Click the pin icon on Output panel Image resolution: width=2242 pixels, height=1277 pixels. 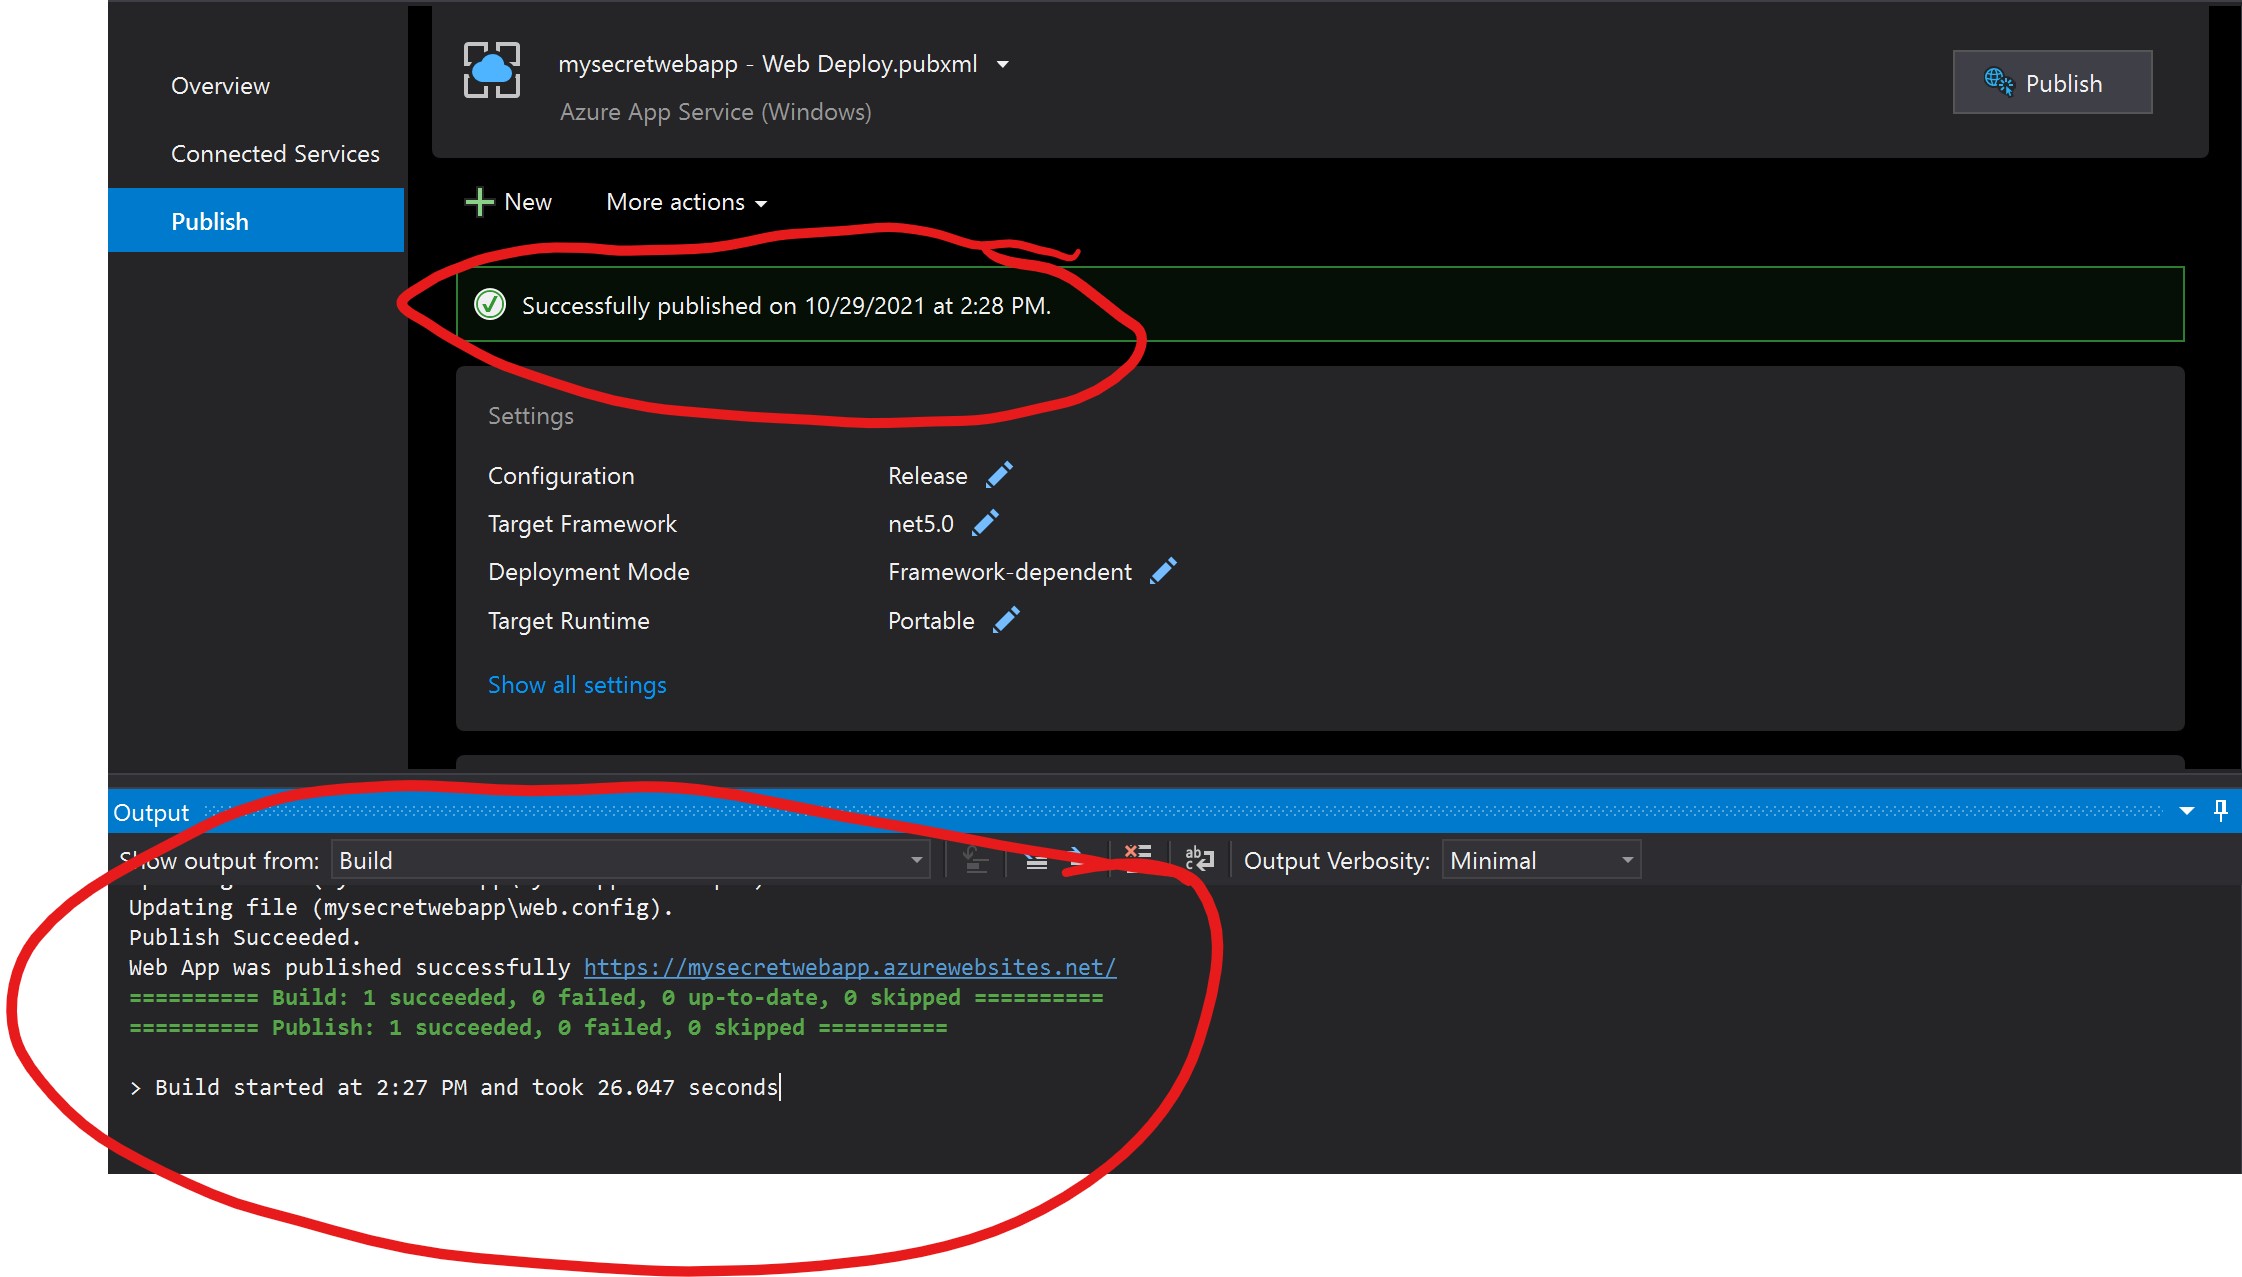tap(2220, 811)
